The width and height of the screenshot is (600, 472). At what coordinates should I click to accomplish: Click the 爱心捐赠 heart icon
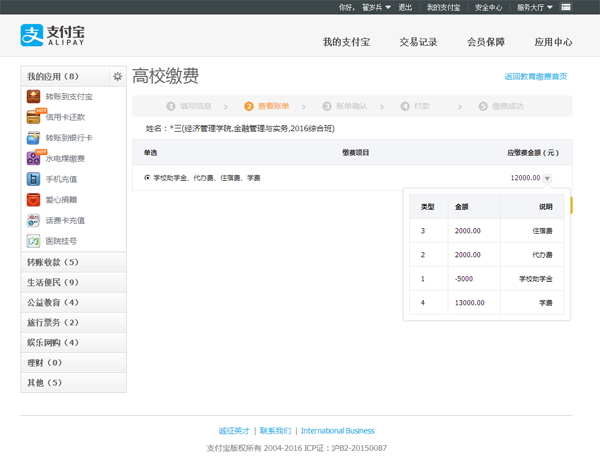point(33,200)
